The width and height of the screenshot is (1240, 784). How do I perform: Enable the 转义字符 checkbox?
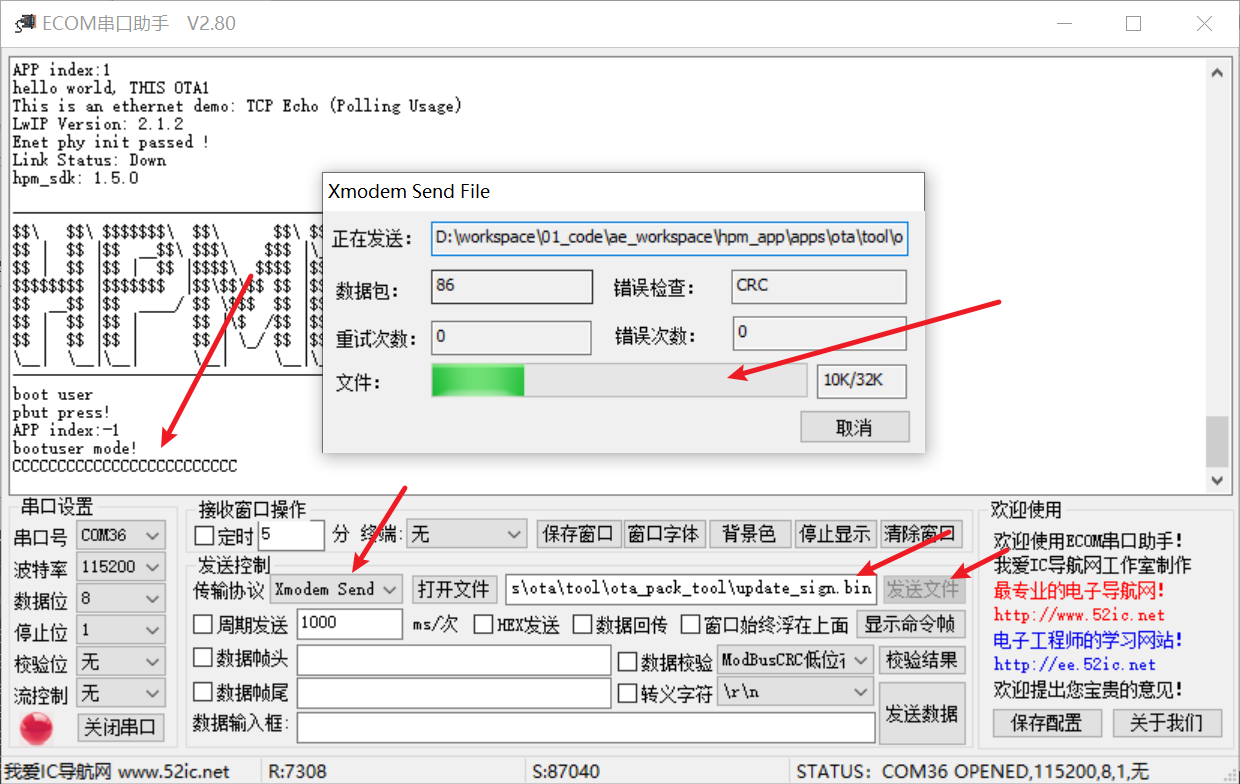627,692
